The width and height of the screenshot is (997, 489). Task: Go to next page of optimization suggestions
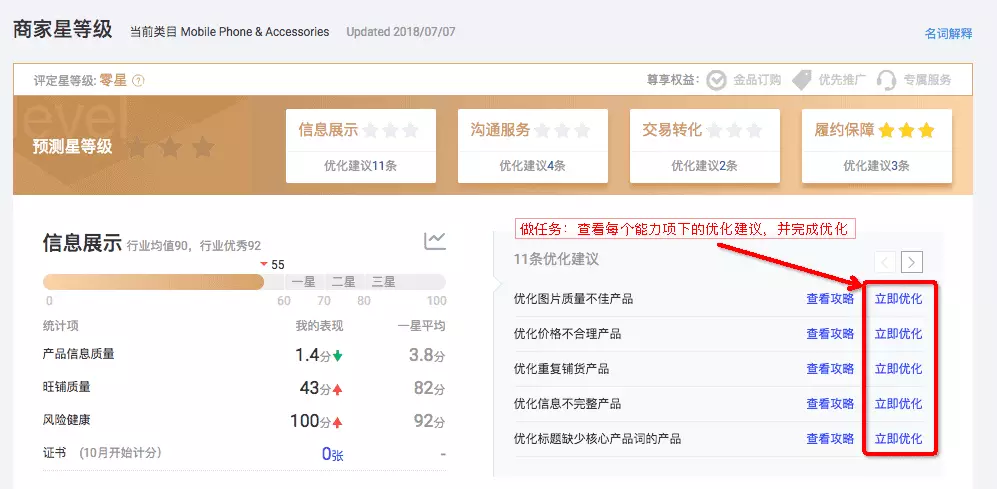pyautogui.click(x=911, y=262)
